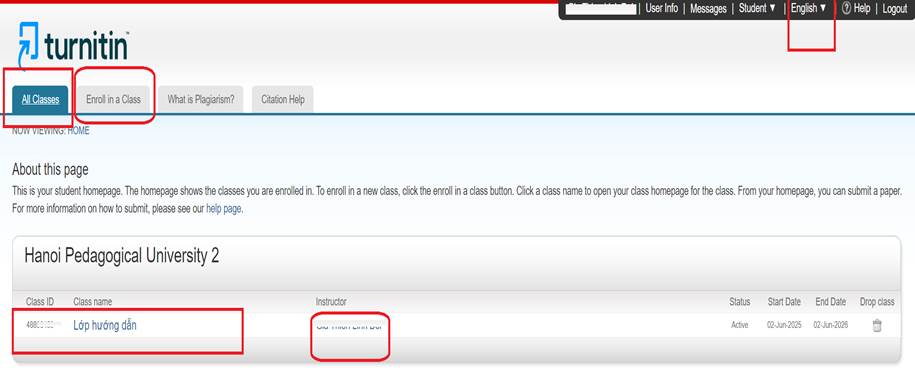Viewport: 915px width, 371px height.
Task: Click the instructor name link
Action: click(x=349, y=326)
